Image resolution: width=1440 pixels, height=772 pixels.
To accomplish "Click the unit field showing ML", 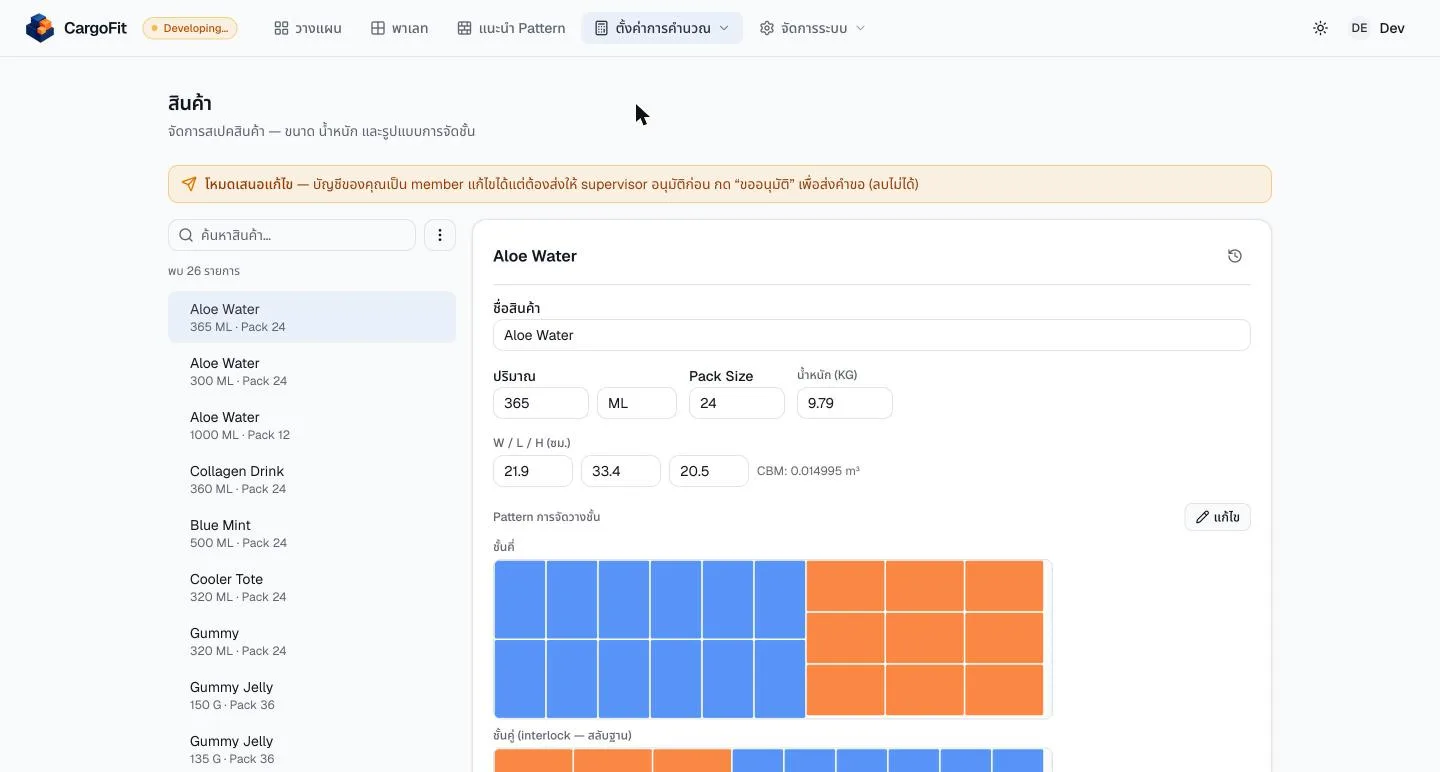I will [x=637, y=403].
